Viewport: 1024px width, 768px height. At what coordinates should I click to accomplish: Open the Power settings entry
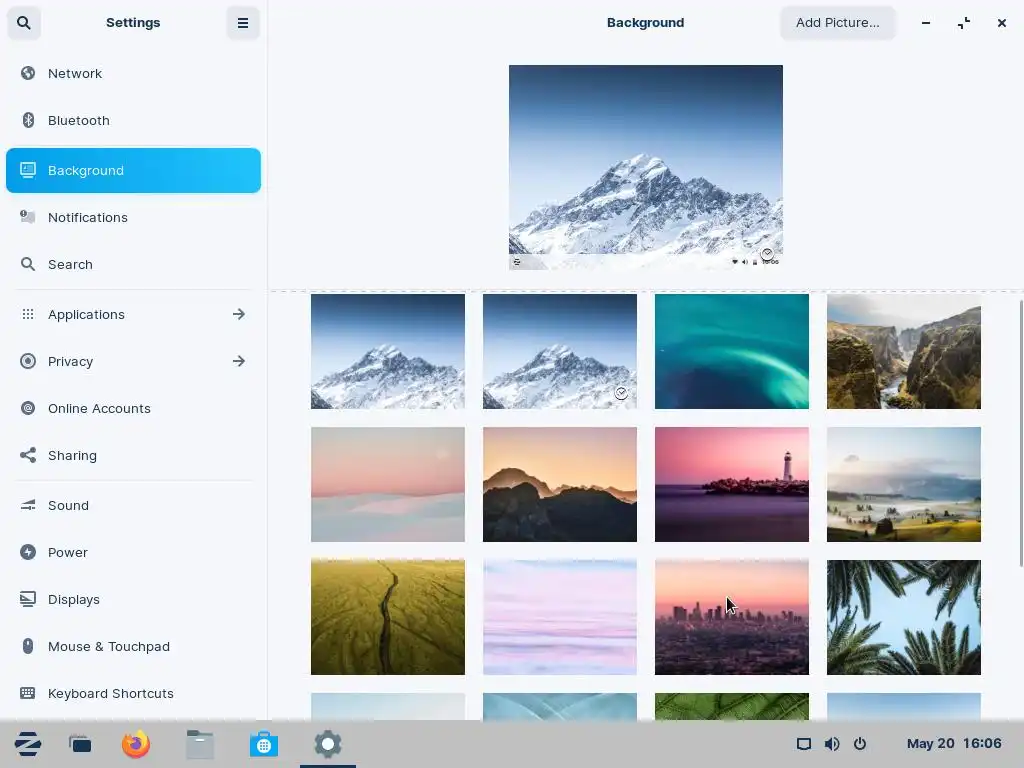(x=133, y=552)
